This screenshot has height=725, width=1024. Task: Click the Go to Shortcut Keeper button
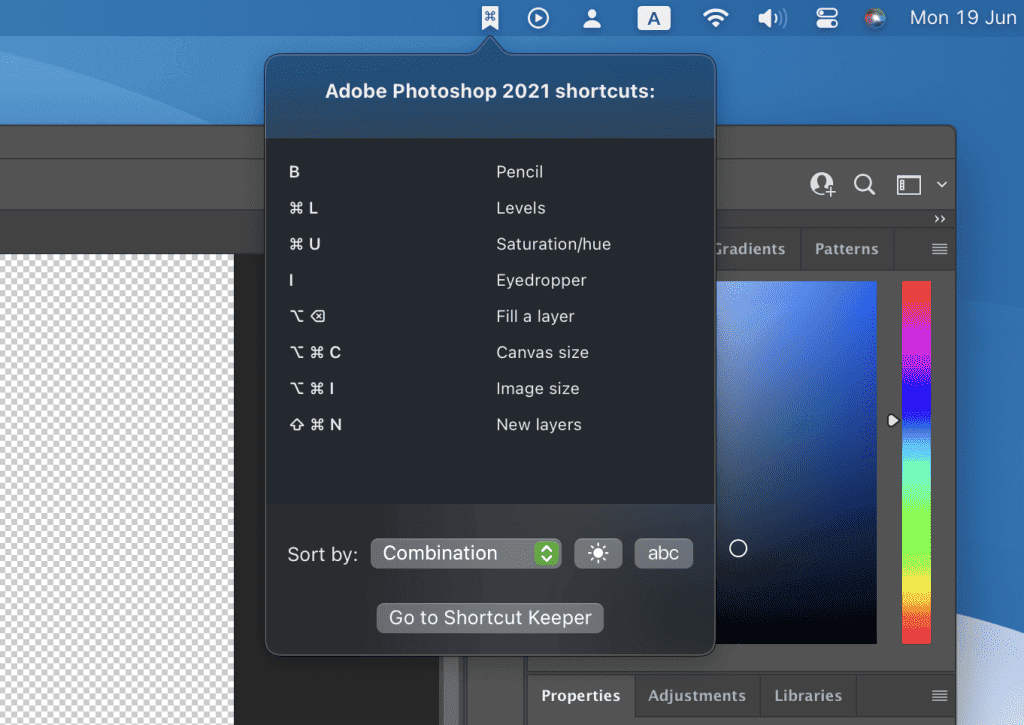(489, 617)
